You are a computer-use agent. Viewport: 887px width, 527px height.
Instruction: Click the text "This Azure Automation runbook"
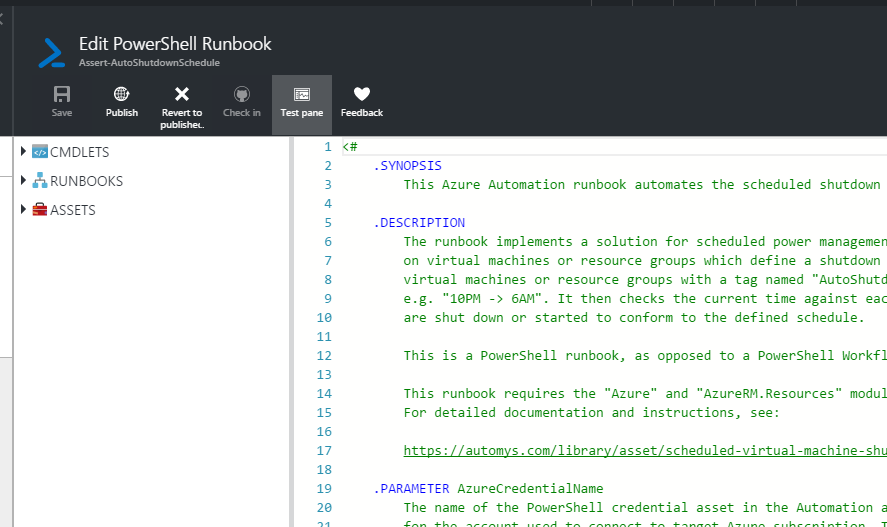tap(515, 185)
